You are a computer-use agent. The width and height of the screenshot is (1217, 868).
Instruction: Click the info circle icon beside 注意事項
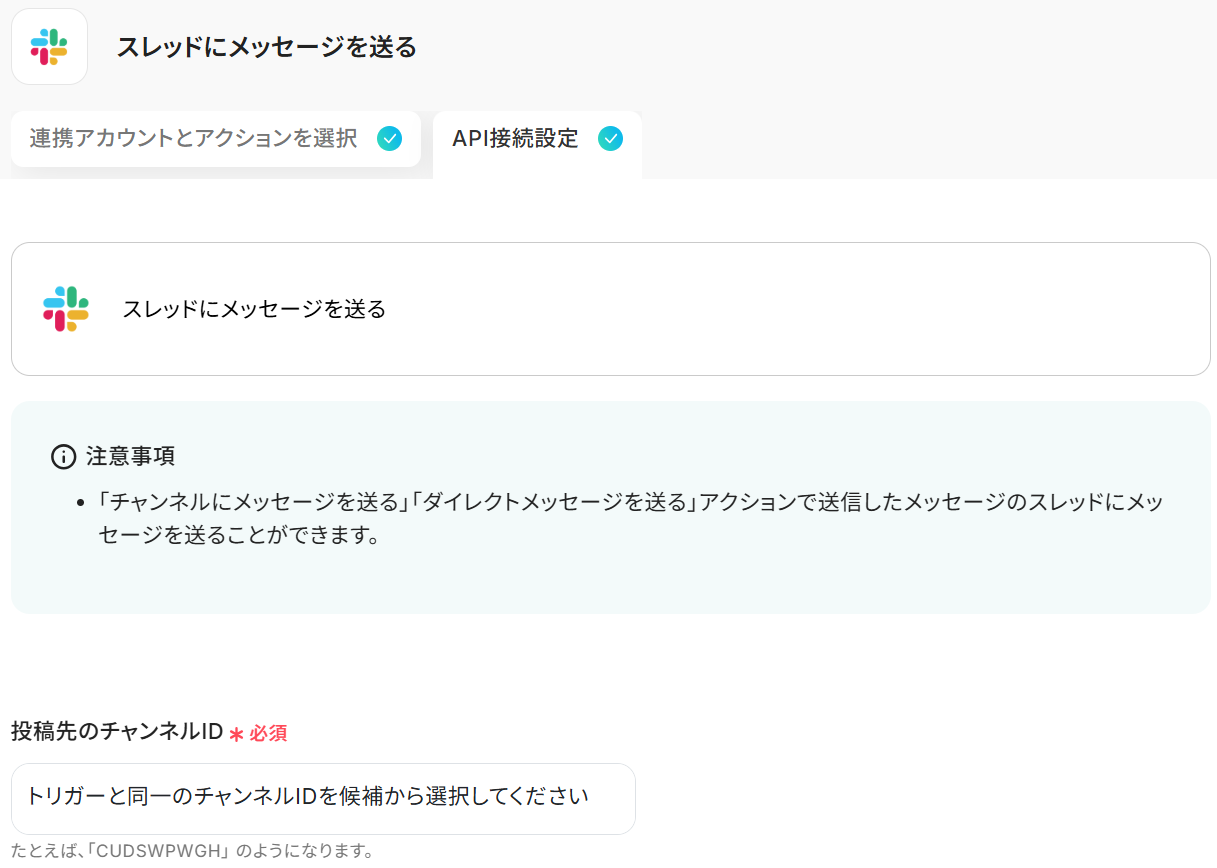coord(63,457)
